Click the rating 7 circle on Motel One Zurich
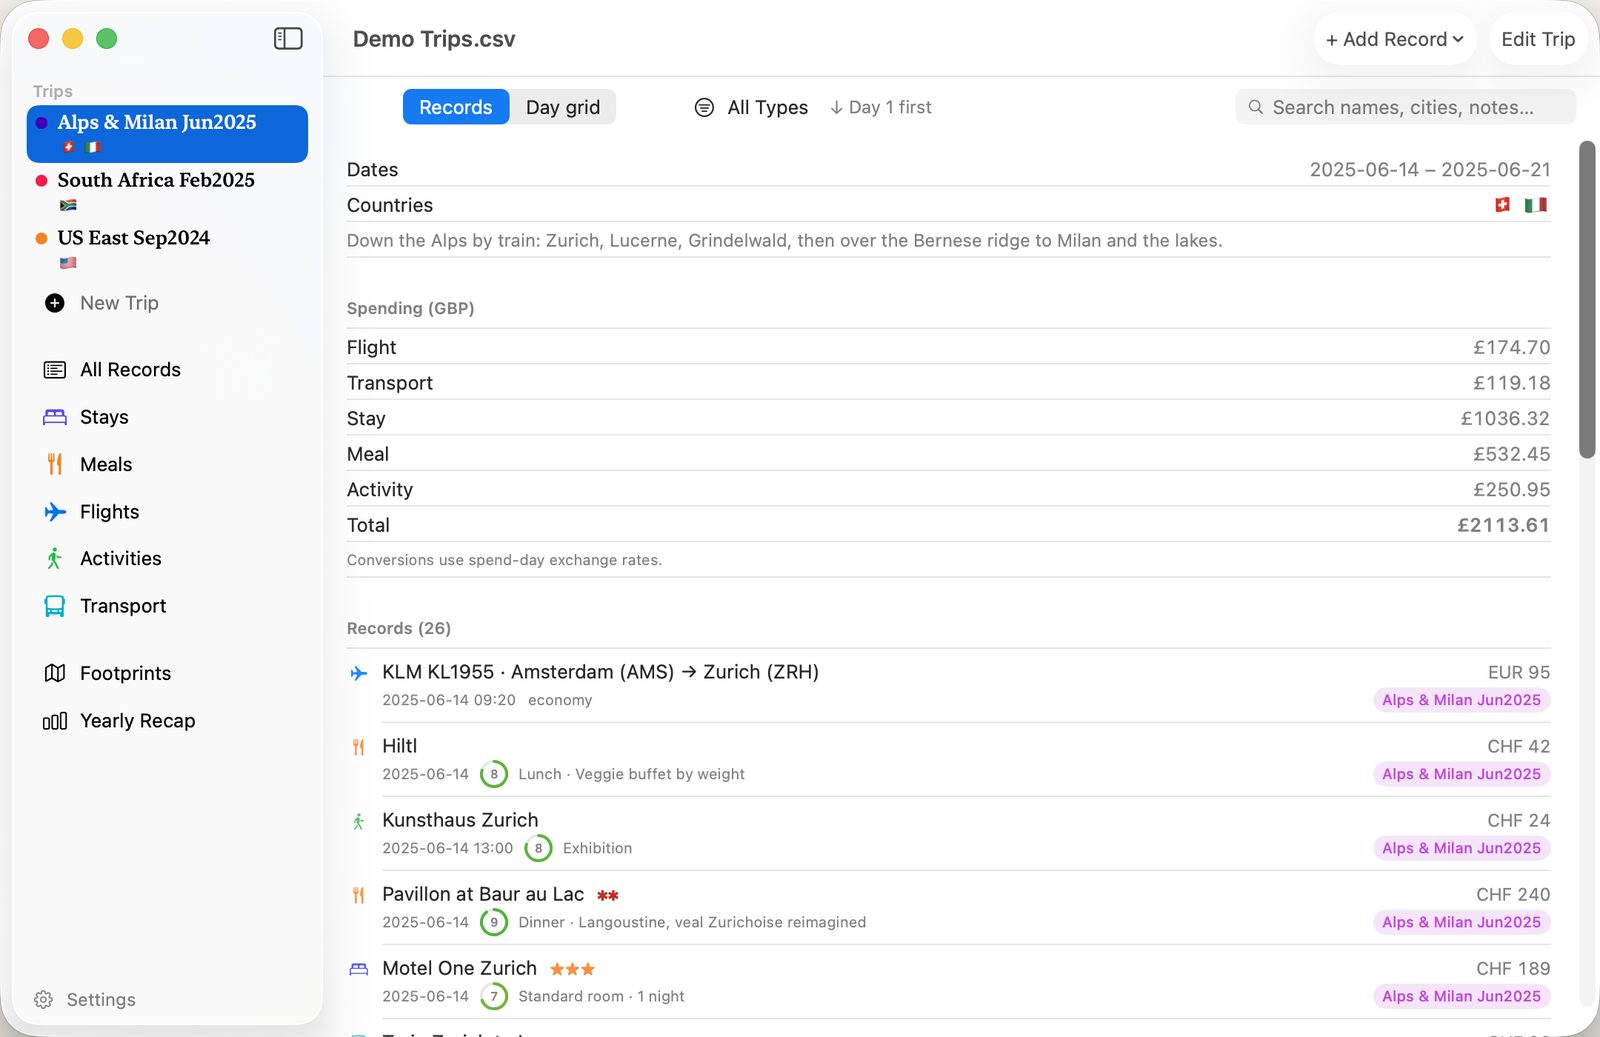 pyautogui.click(x=494, y=996)
